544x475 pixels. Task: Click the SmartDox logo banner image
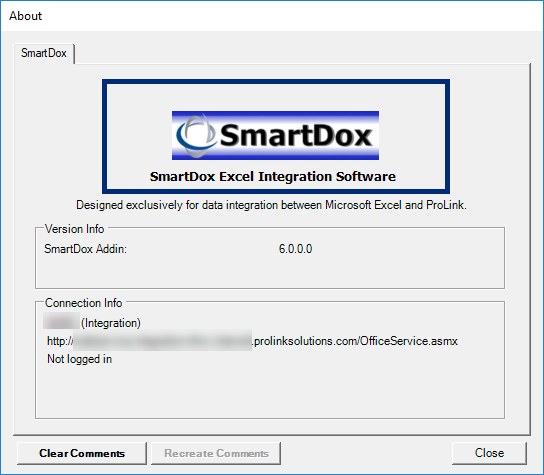pyautogui.click(x=275, y=135)
